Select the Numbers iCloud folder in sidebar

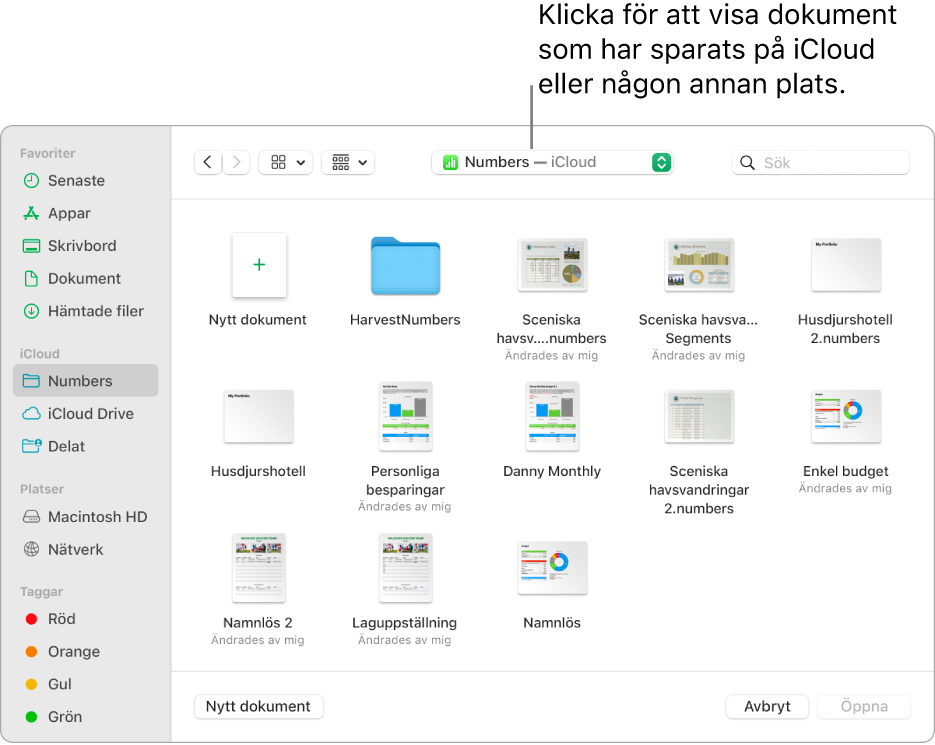(85, 381)
